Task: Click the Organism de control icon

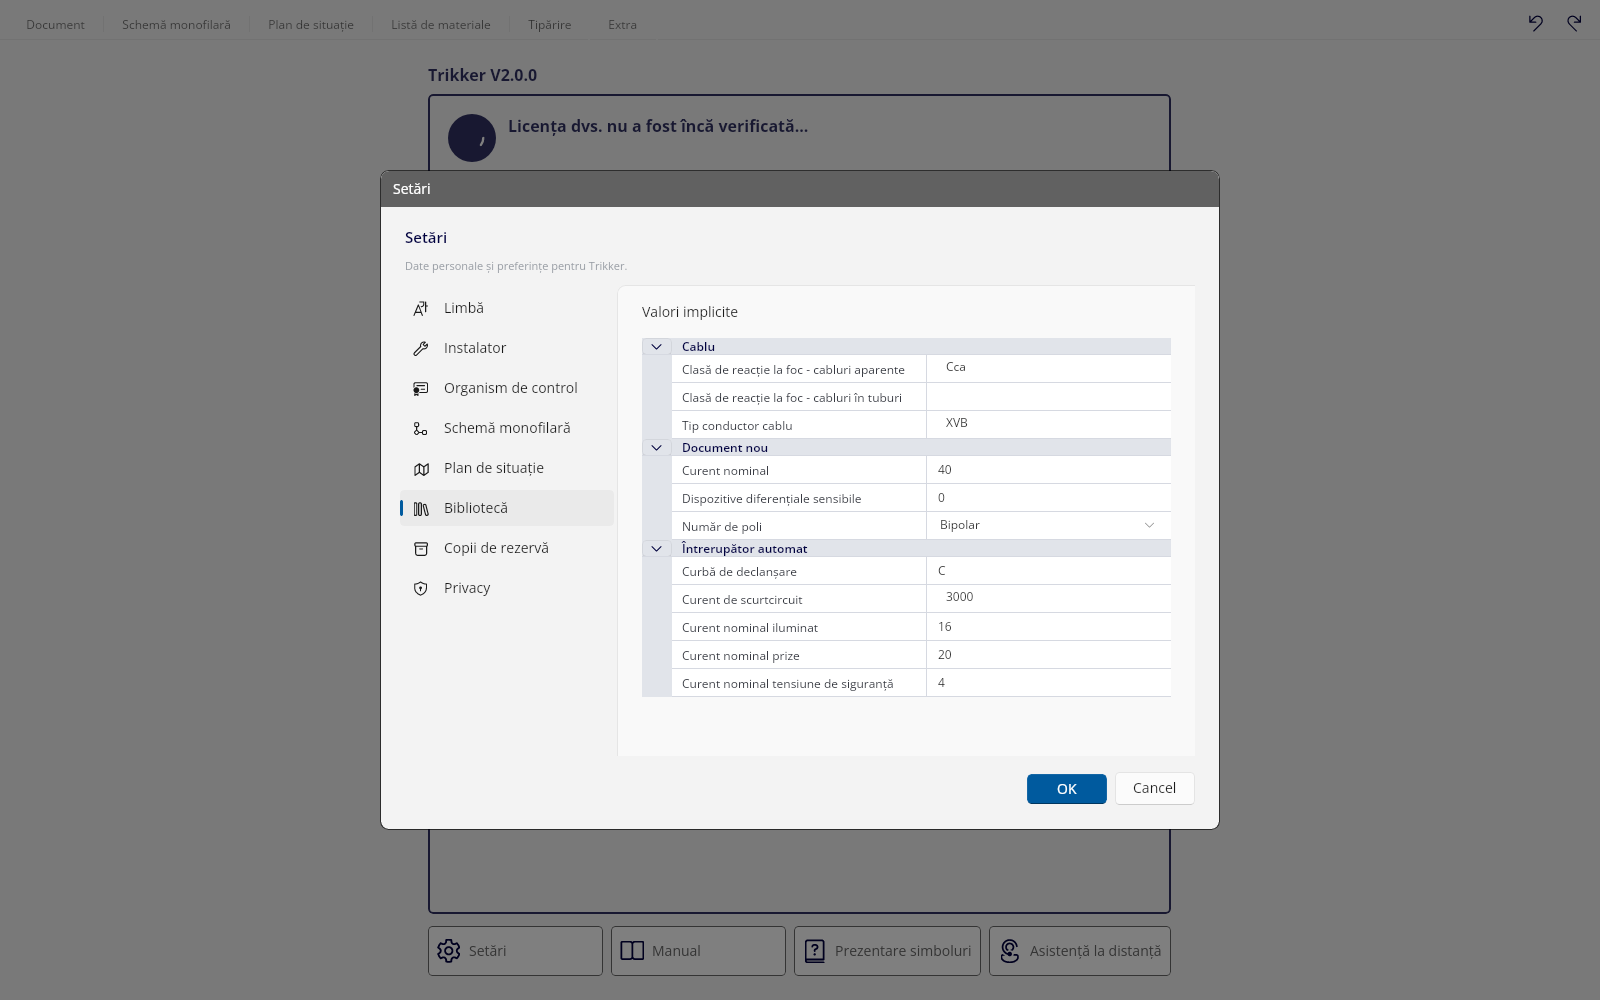Action: [x=421, y=388]
